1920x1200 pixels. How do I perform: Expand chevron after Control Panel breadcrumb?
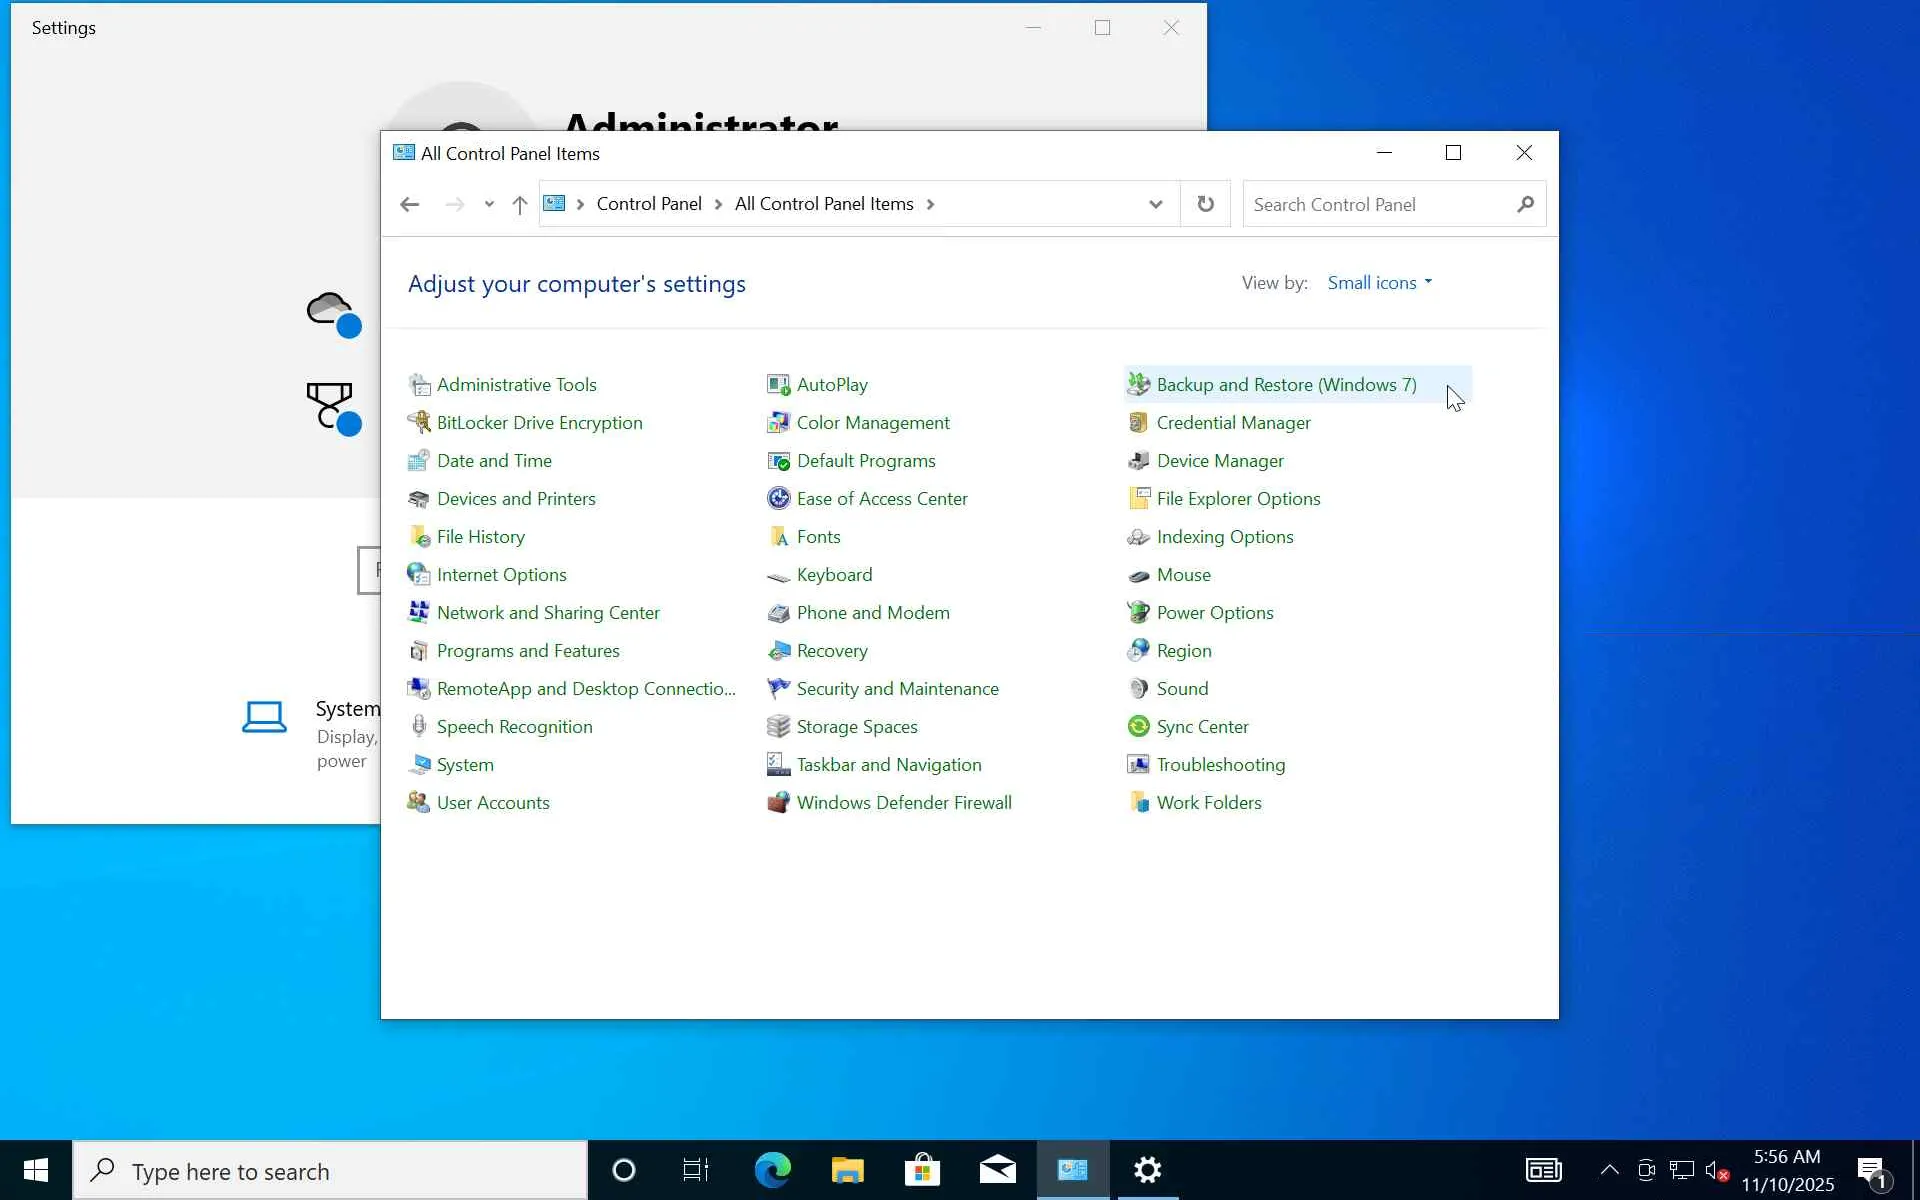(x=718, y=204)
